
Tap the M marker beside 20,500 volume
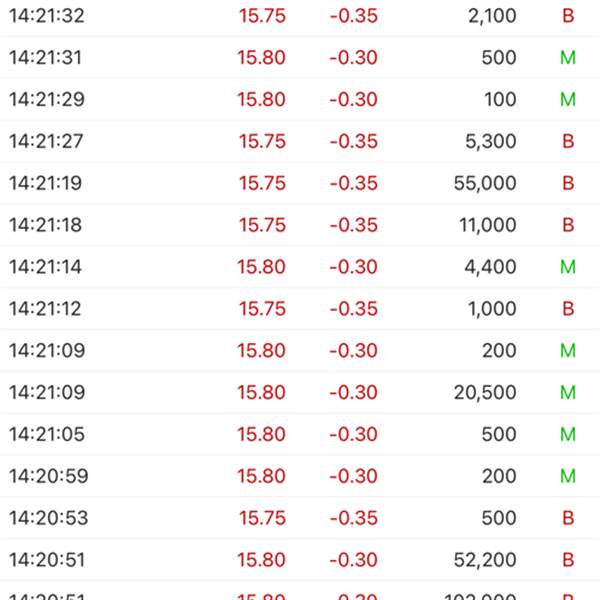[x=568, y=393]
